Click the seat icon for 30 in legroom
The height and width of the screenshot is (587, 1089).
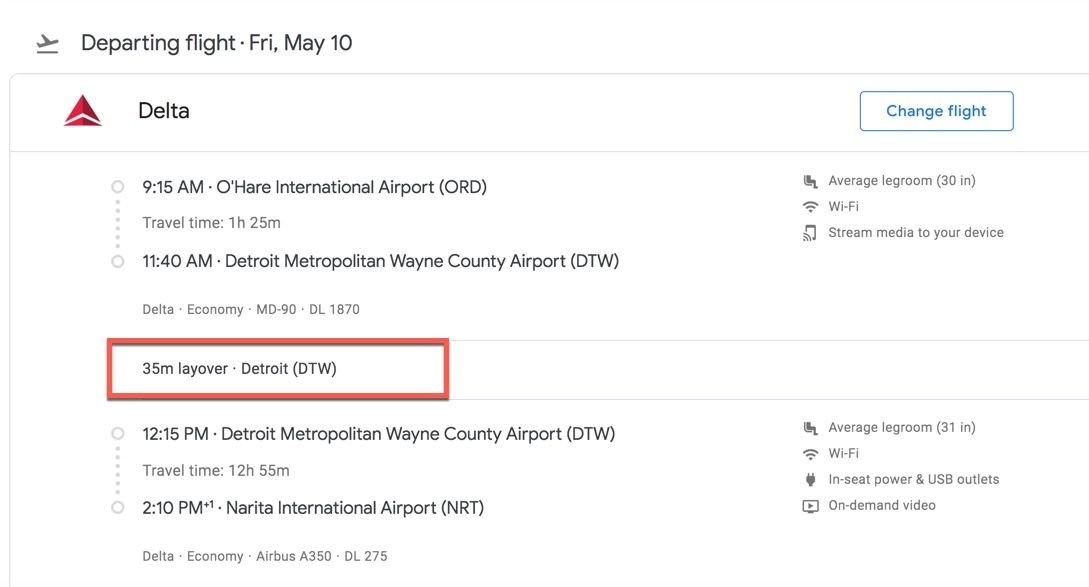(x=810, y=181)
